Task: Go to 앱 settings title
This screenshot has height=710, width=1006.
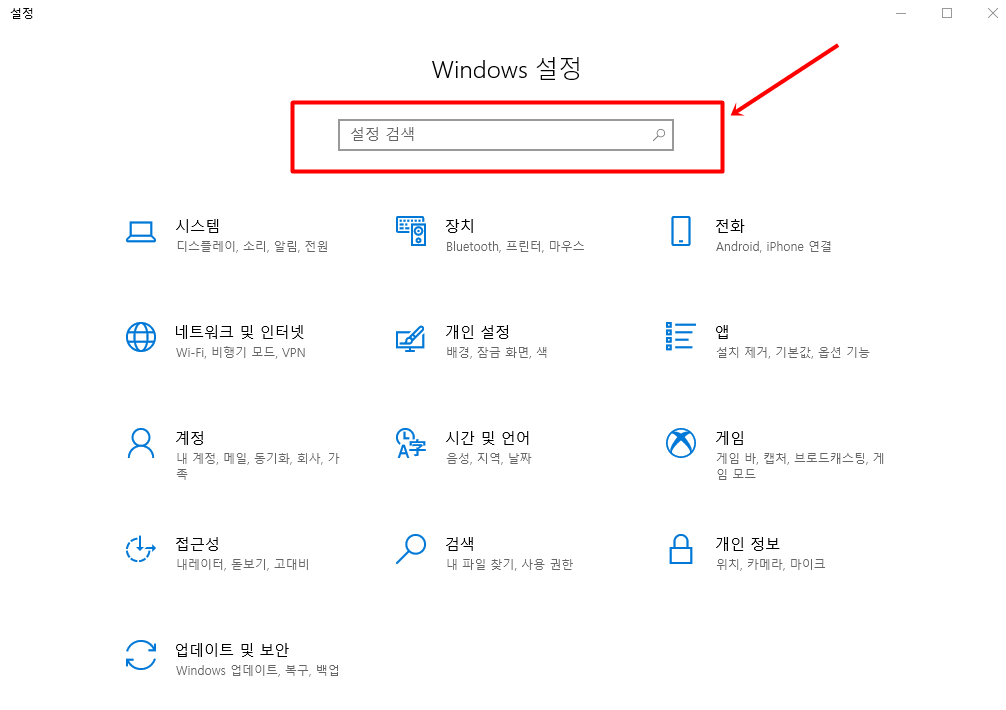Action: (x=722, y=332)
